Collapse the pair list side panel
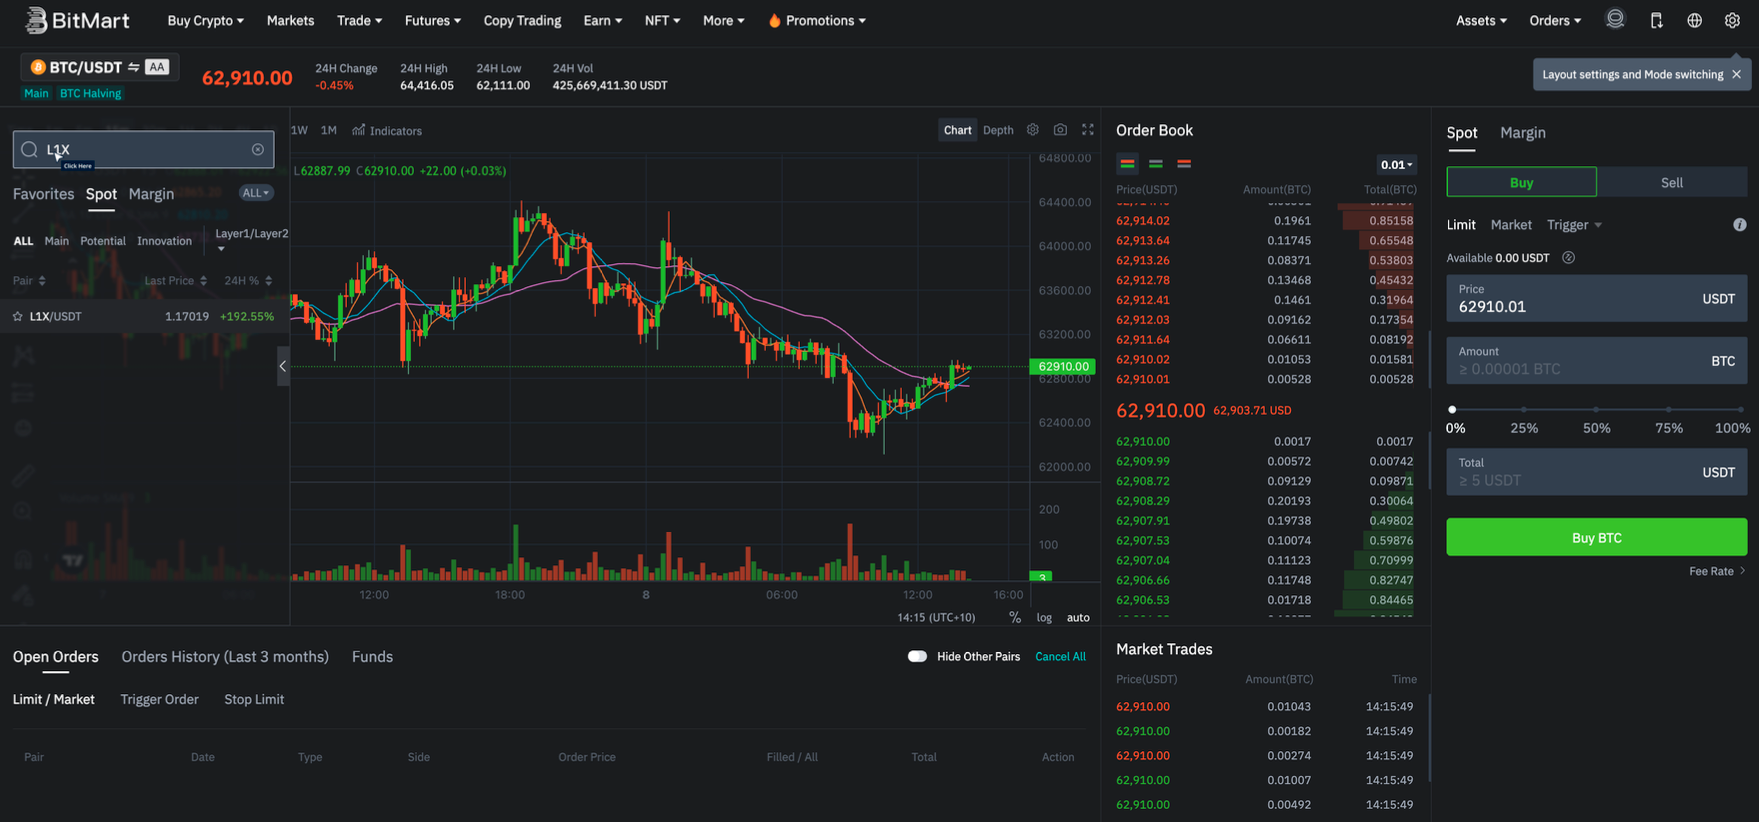 click(283, 366)
